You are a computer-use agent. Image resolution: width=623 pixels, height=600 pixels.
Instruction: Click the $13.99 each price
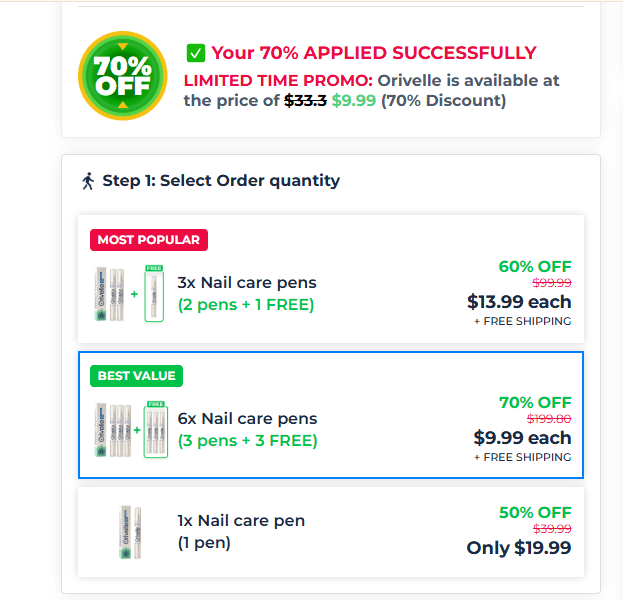(519, 302)
